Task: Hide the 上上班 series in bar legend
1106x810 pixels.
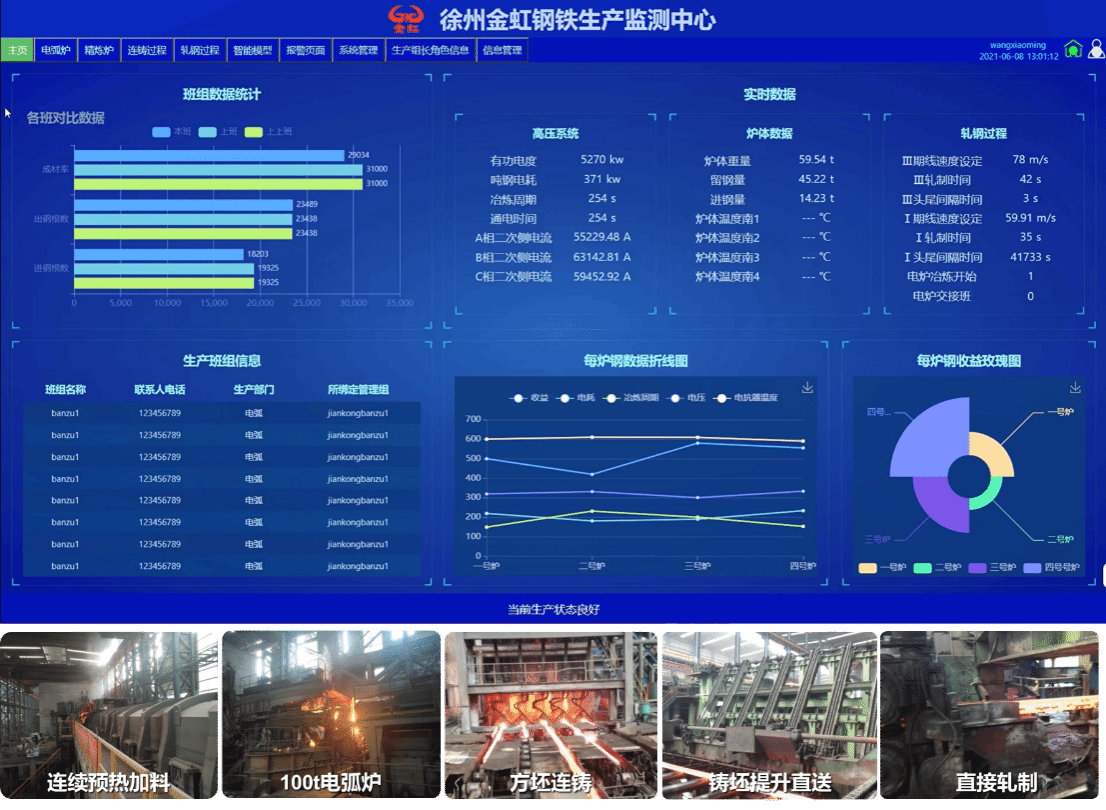Action: tap(254, 132)
